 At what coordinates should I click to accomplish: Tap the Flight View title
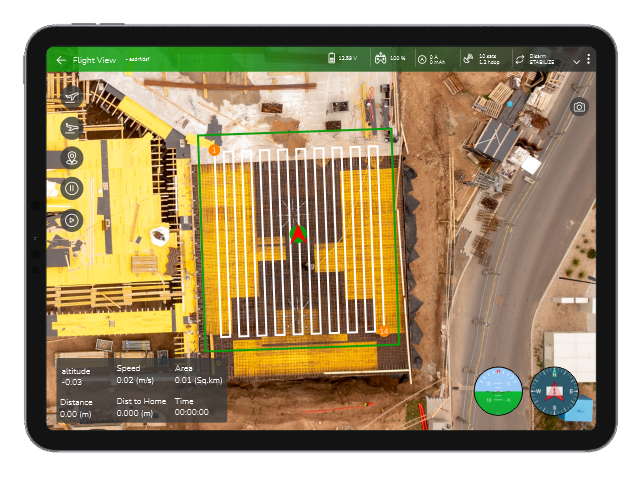click(x=95, y=60)
